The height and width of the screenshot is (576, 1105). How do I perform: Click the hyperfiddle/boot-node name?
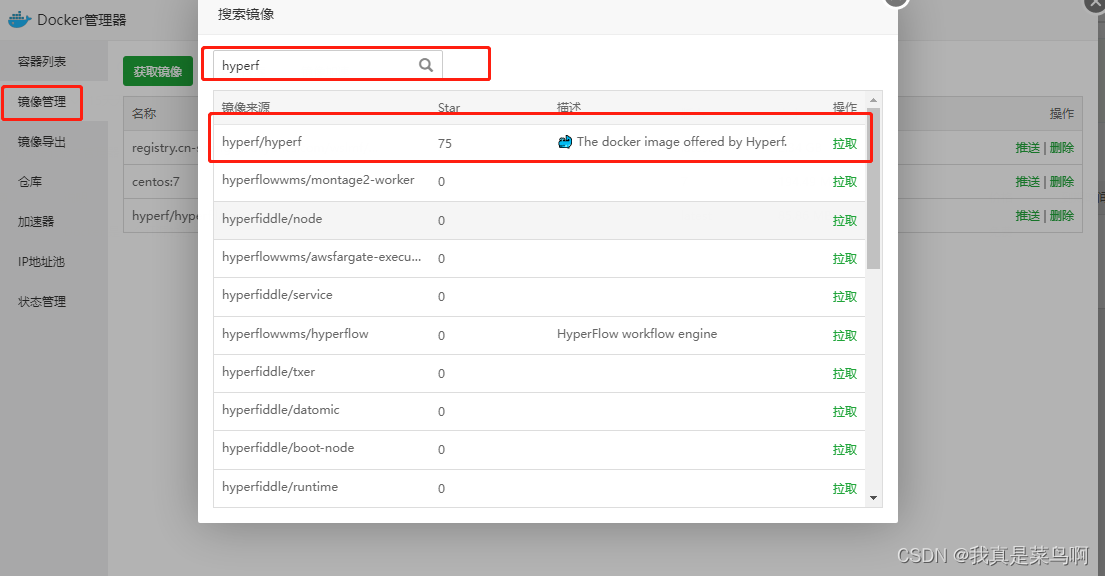pos(288,448)
